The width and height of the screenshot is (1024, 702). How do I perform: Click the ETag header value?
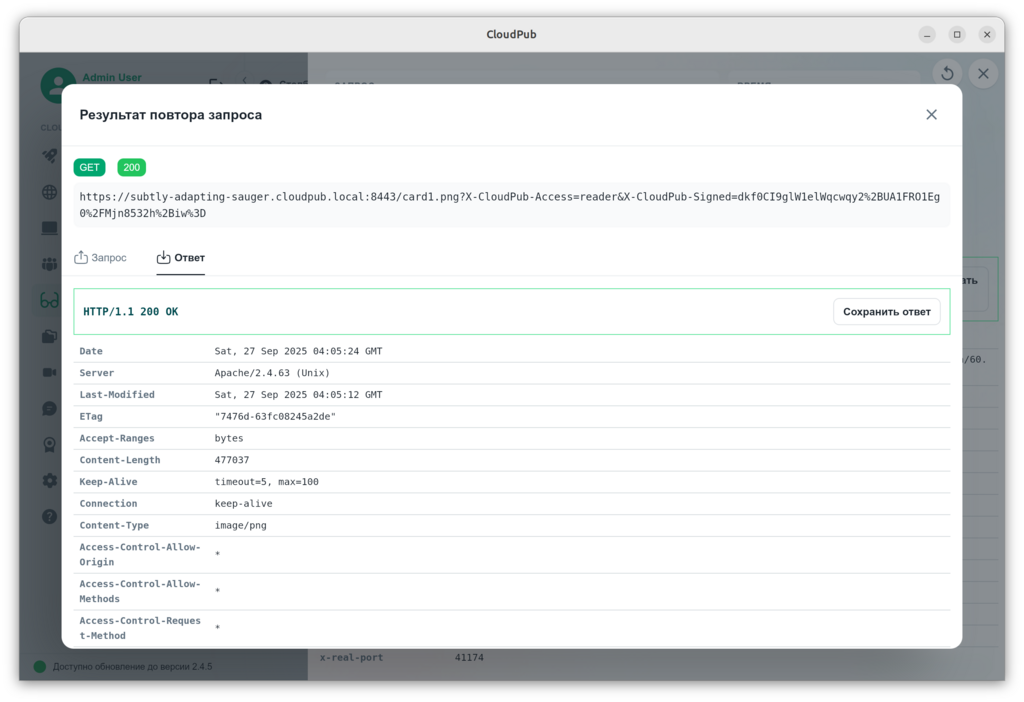(x=275, y=417)
